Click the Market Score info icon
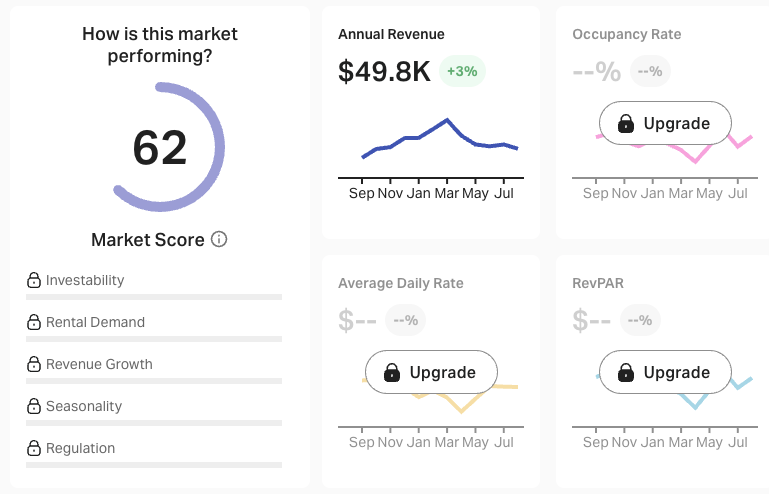Viewport: 769px width, 494px height. [219, 240]
